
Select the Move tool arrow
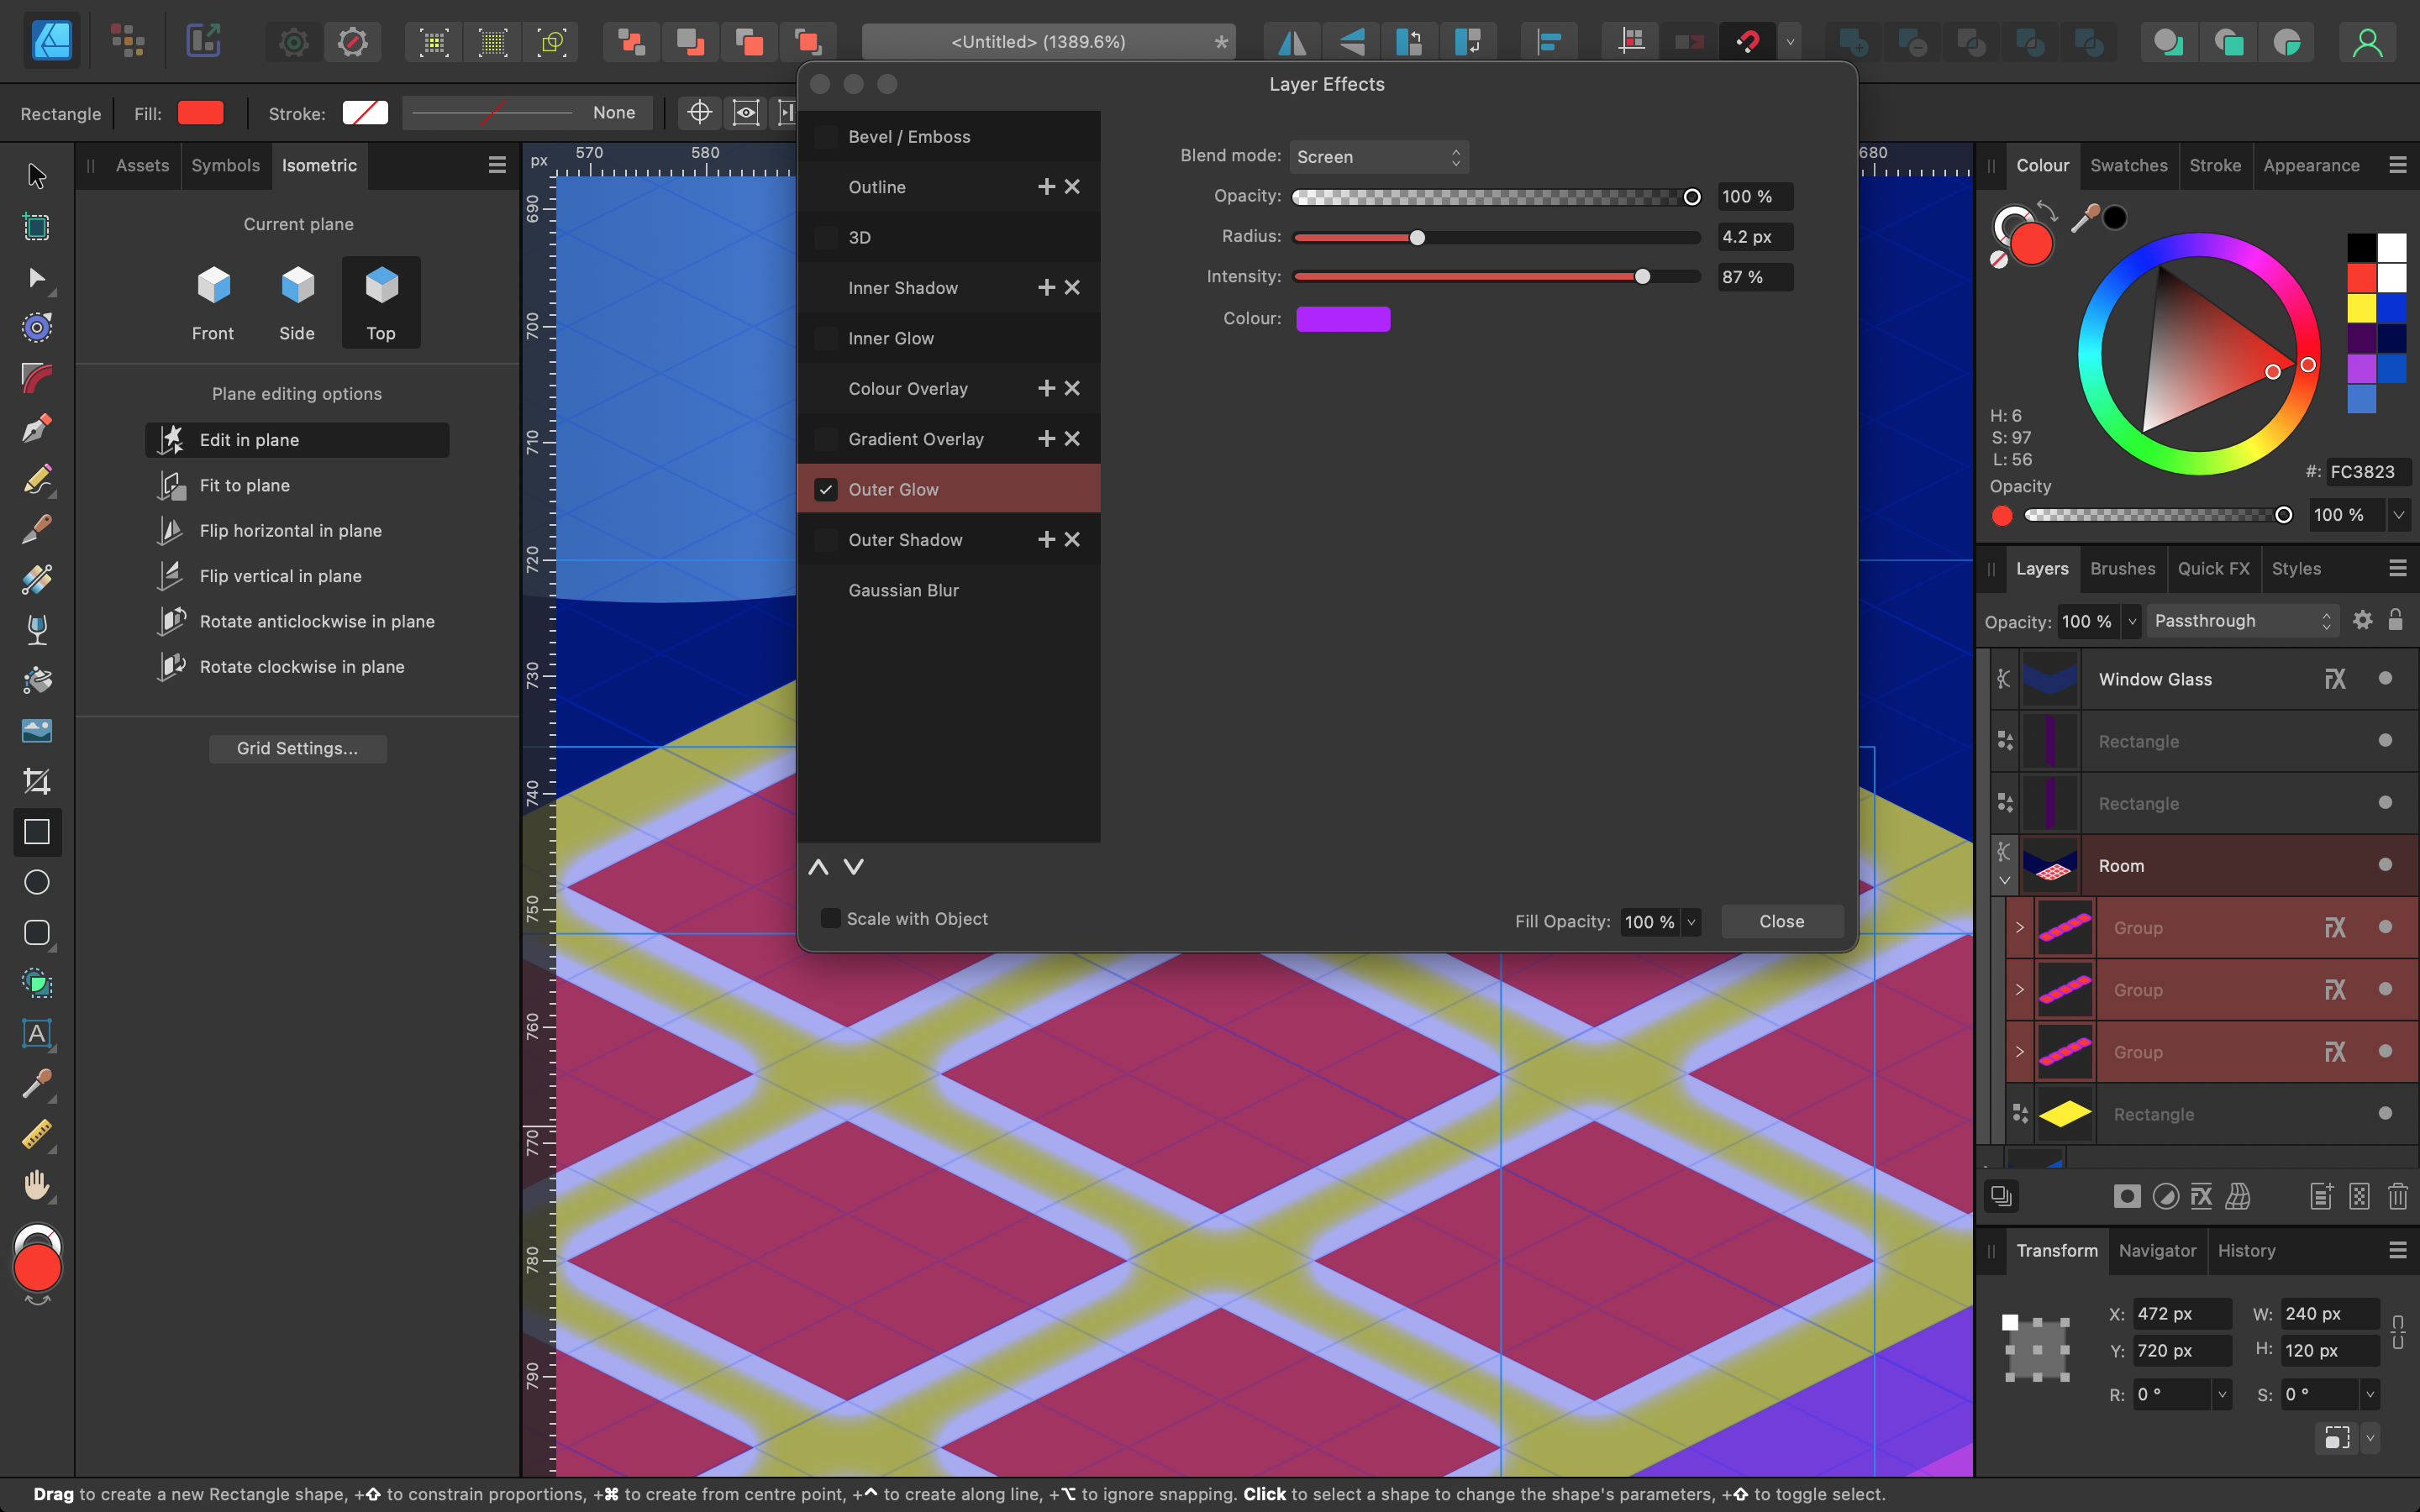coord(37,176)
